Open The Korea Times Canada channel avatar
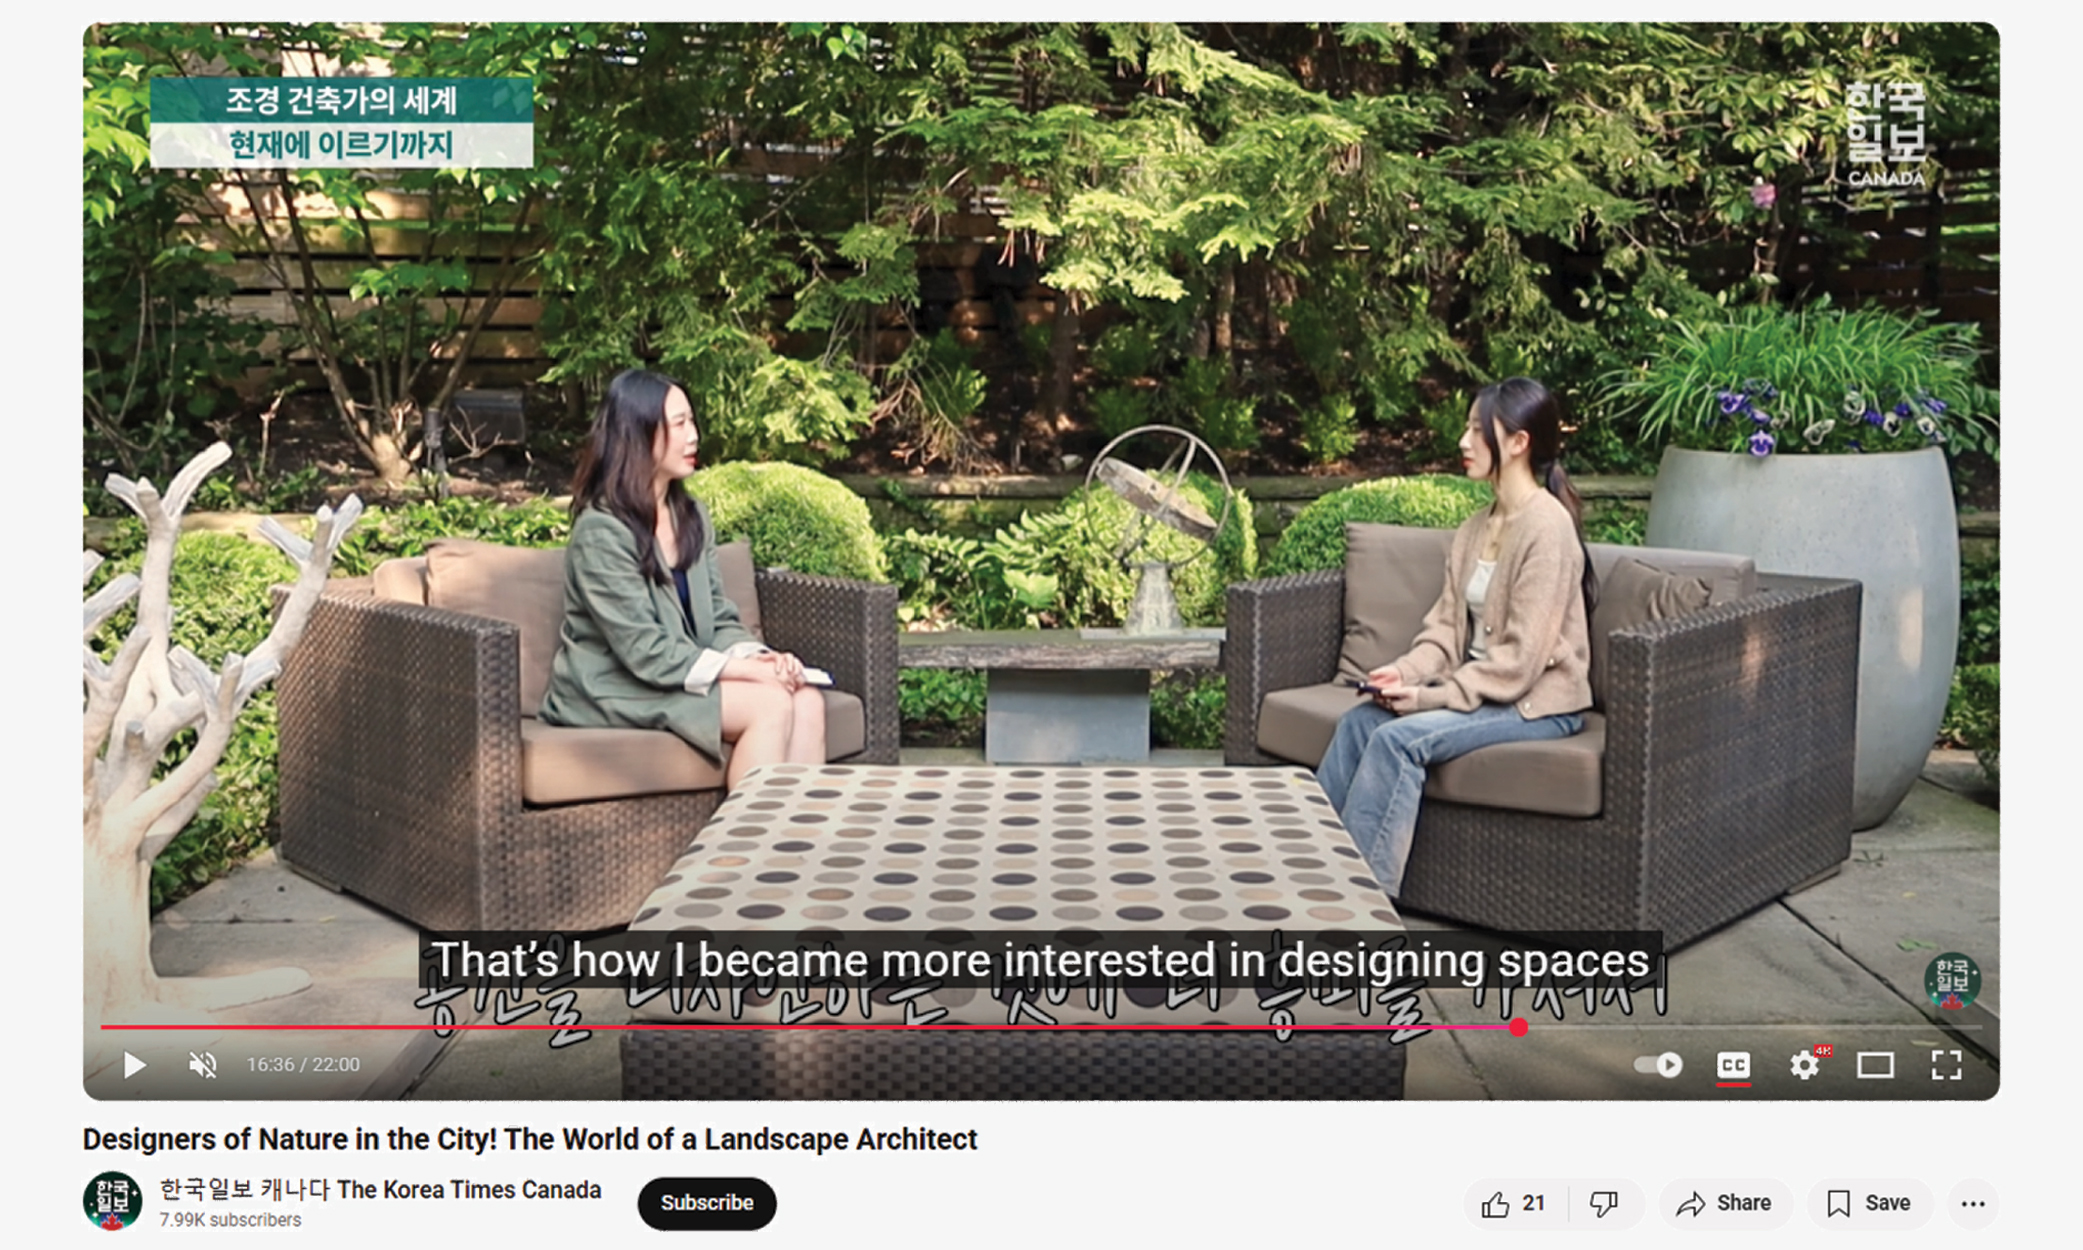Screen dimensions: 2083x1250 point(112,1201)
